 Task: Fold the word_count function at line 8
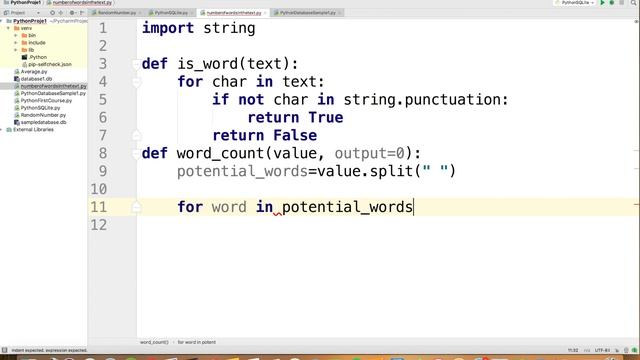[136, 154]
